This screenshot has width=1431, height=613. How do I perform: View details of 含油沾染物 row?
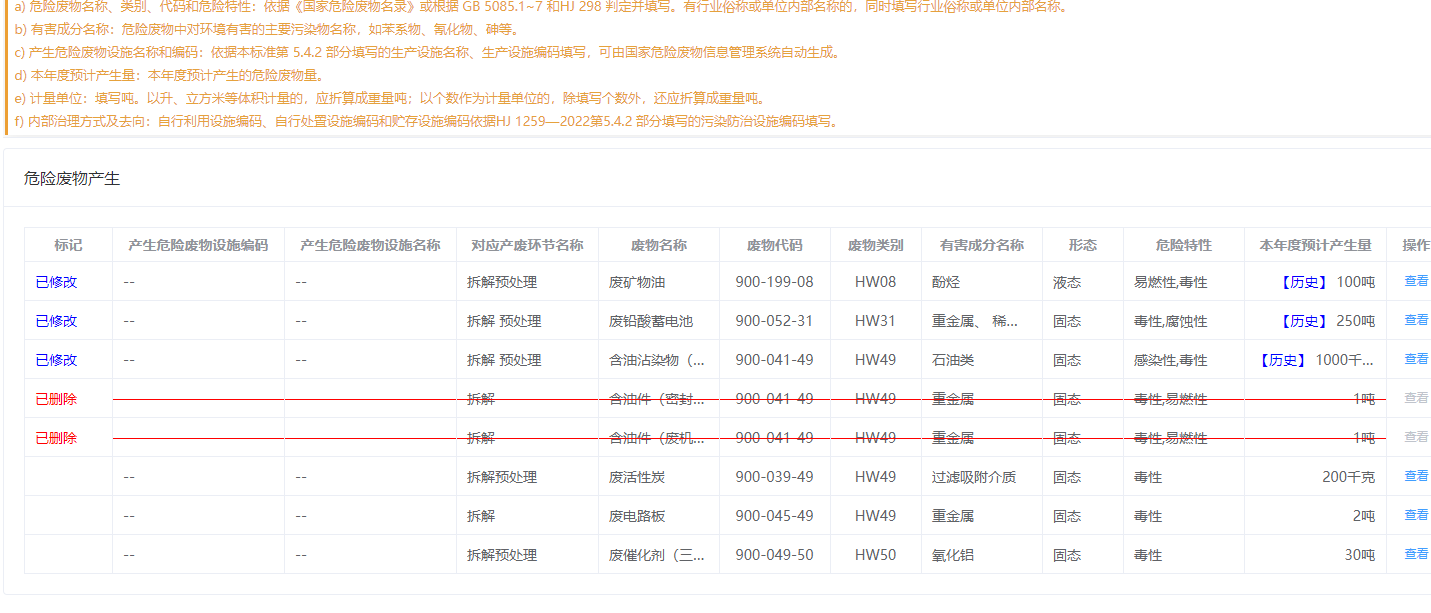pos(1416,359)
